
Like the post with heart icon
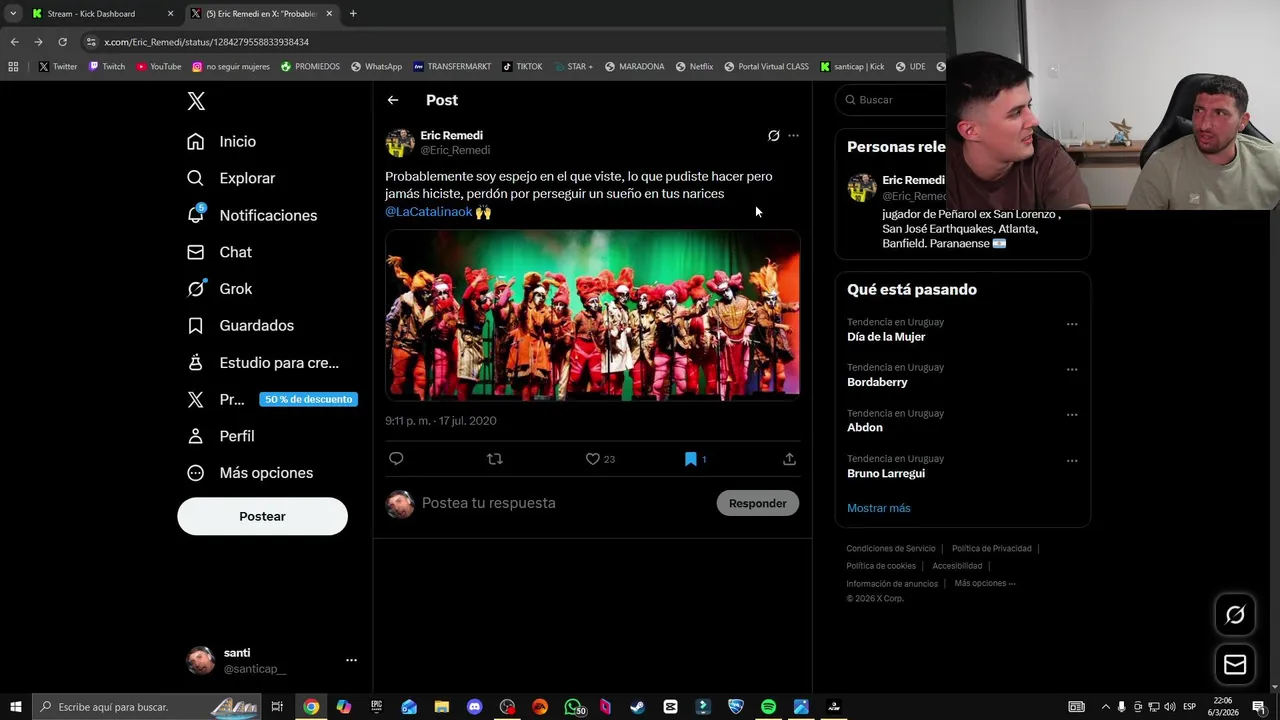point(593,459)
